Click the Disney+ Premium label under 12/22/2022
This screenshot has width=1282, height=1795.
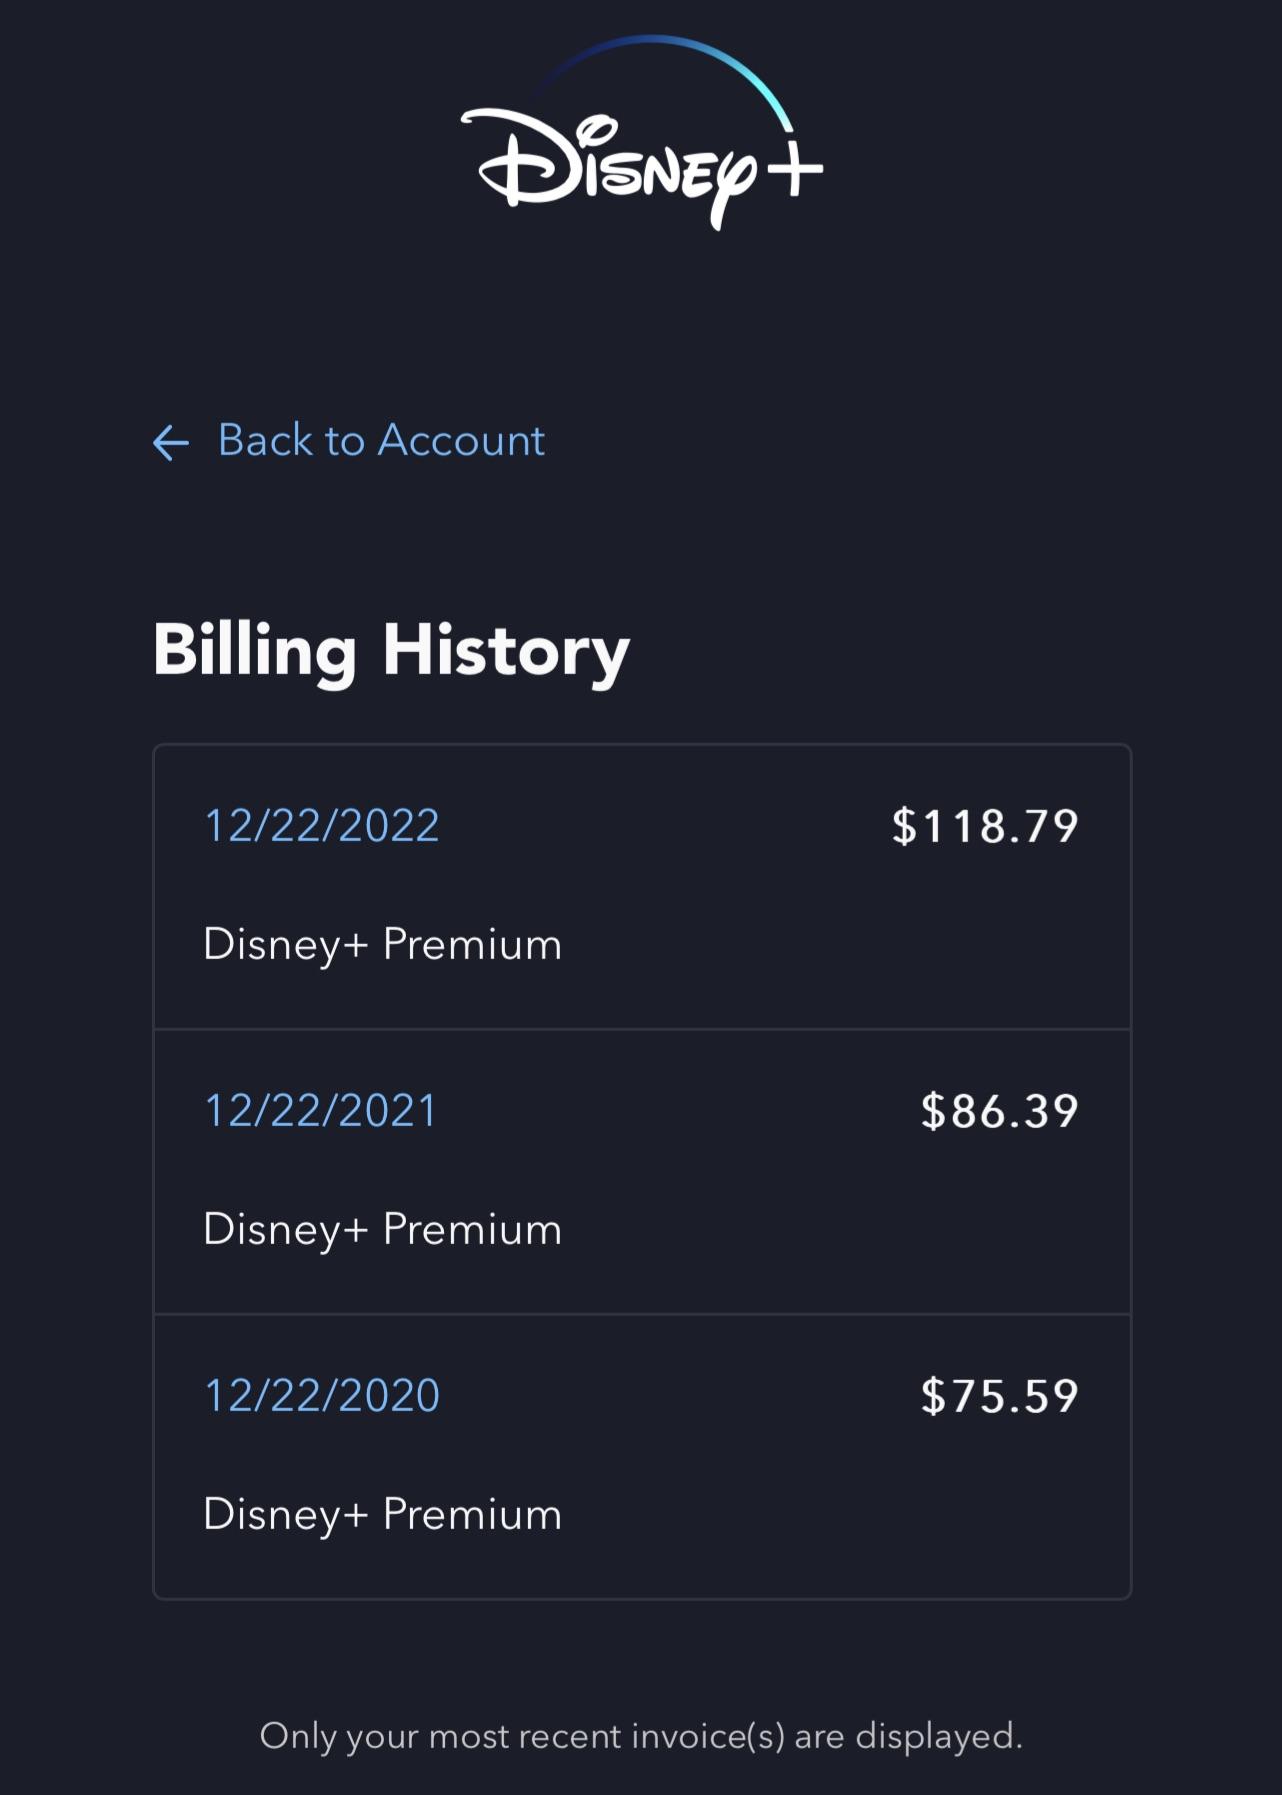click(x=382, y=941)
